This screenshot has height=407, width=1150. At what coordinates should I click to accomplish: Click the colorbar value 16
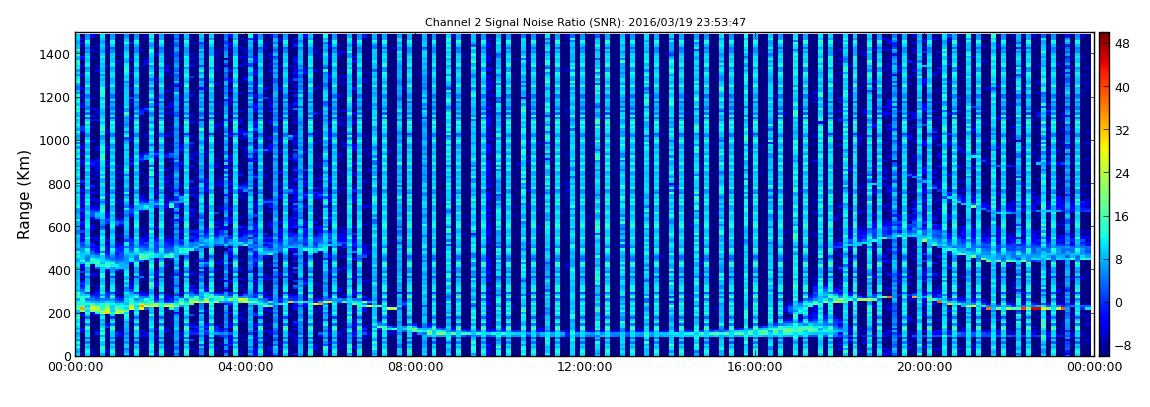[1122, 216]
